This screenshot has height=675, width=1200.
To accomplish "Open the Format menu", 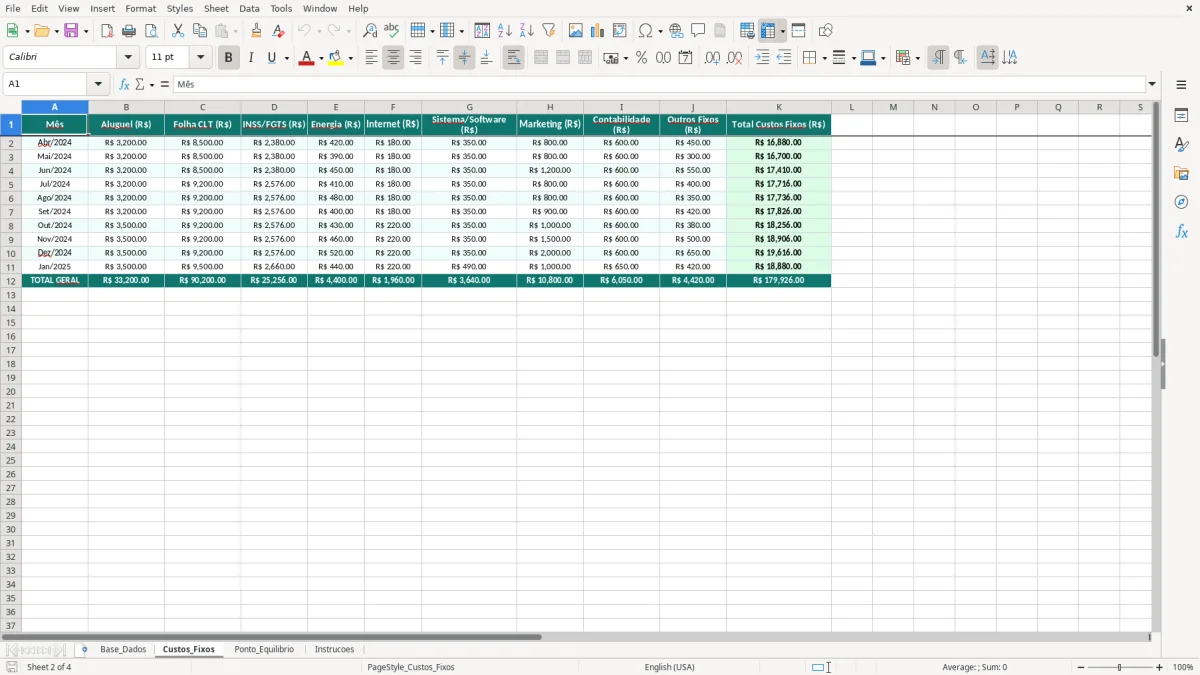I will (x=141, y=8).
